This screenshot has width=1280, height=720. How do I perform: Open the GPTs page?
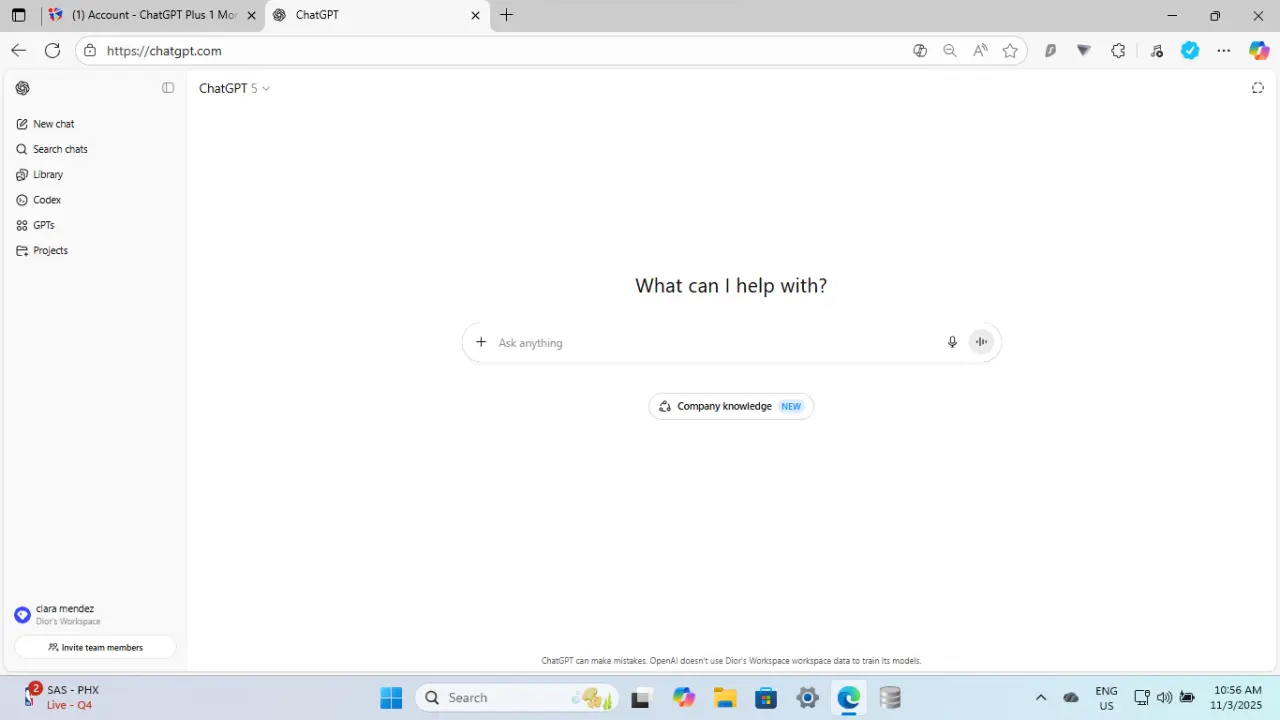(x=93, y=225)
